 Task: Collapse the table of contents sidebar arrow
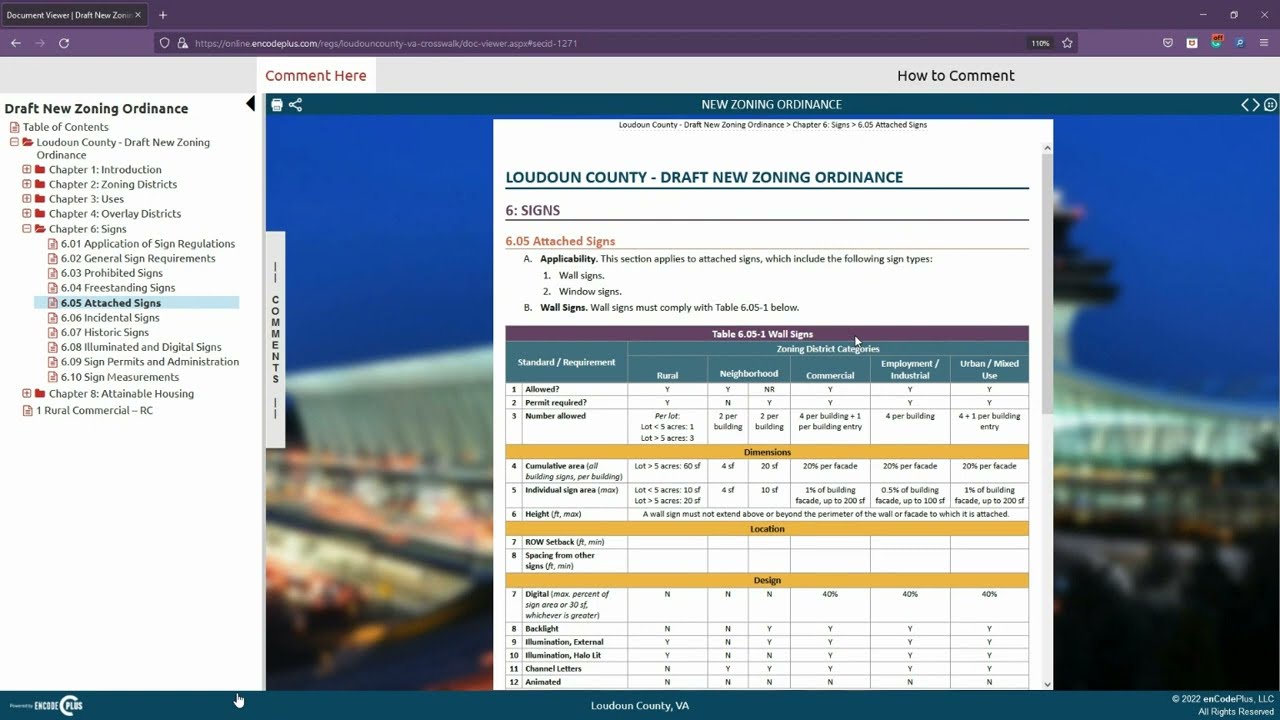250,104
